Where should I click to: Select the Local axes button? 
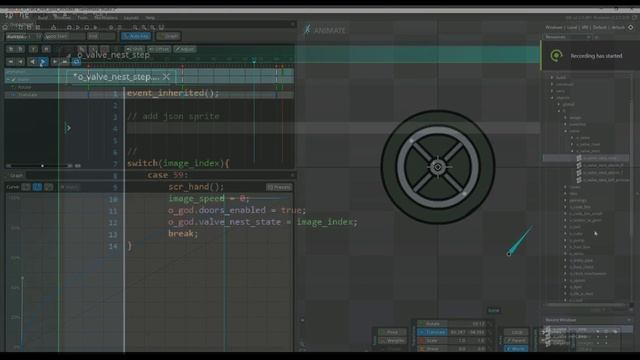516,332
